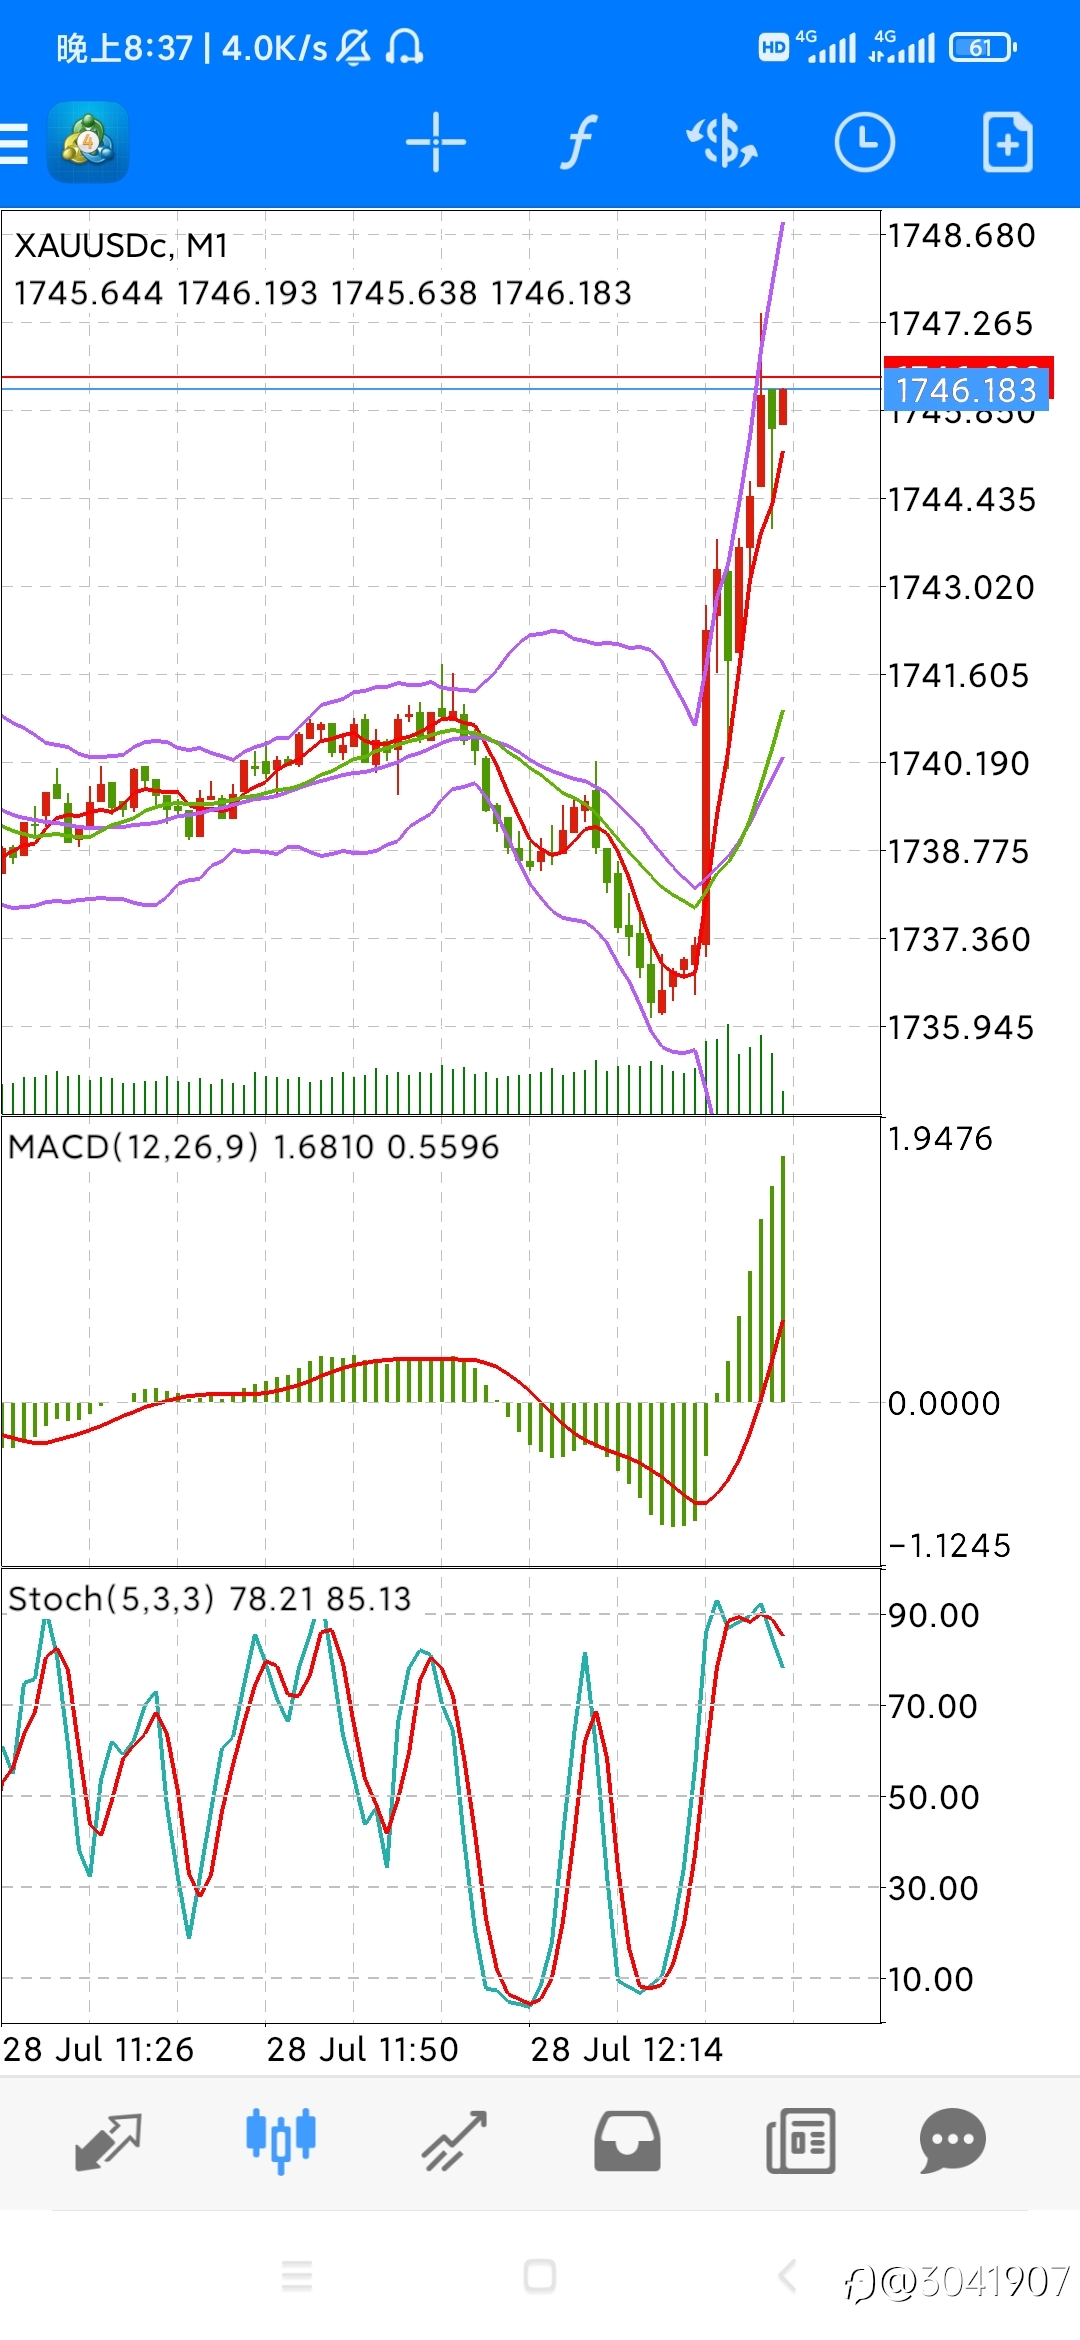Tap the Stochastic 10.00 level label
Screen dimensions: 1080x2340
[930, 1979]
